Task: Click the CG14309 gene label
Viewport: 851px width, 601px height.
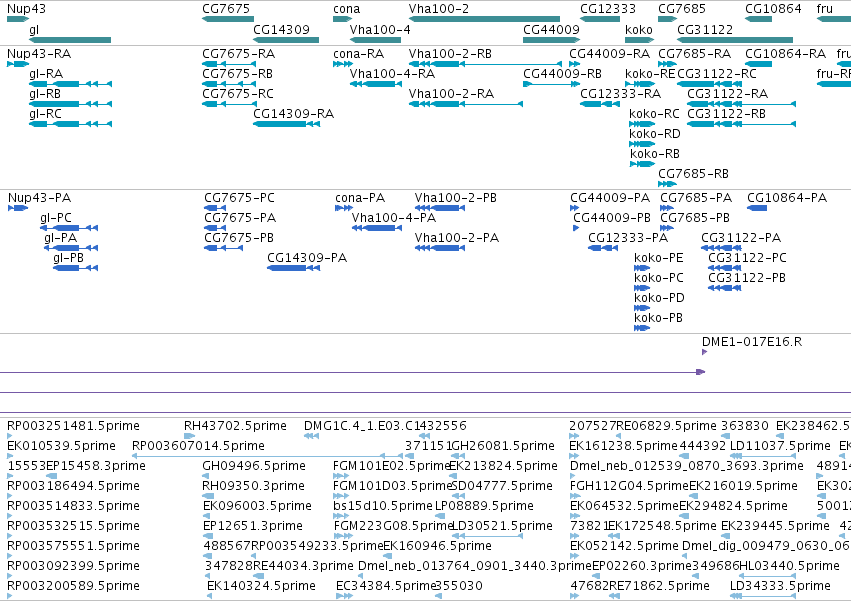Action: coord(281,29)
